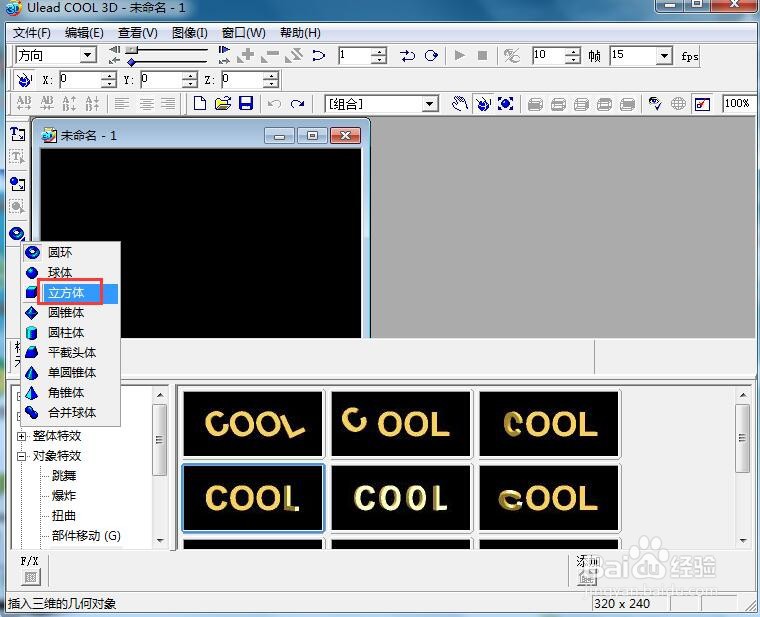Choose 圆柱体 from the shape menu
The width and height of the screenshot is (760, 617).
pyautogui.click(x=71, y=332)
